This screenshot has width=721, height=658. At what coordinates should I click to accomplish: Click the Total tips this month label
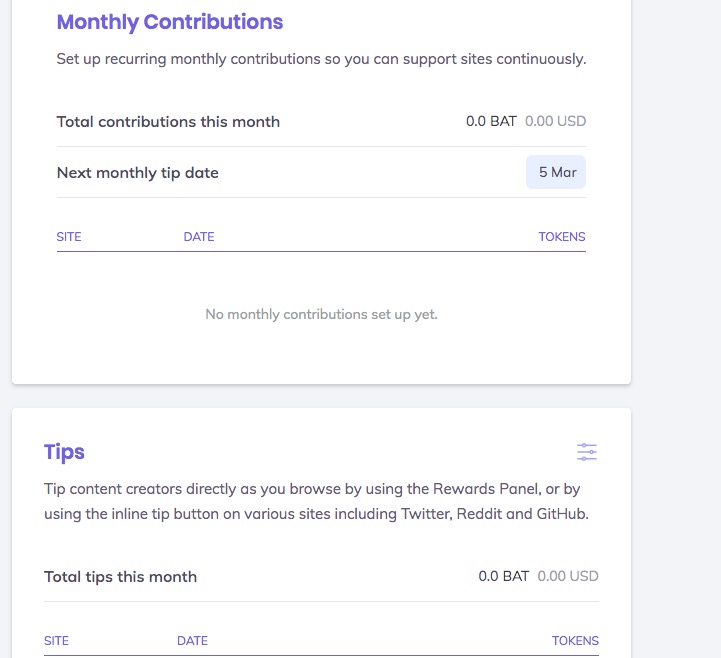121,576
